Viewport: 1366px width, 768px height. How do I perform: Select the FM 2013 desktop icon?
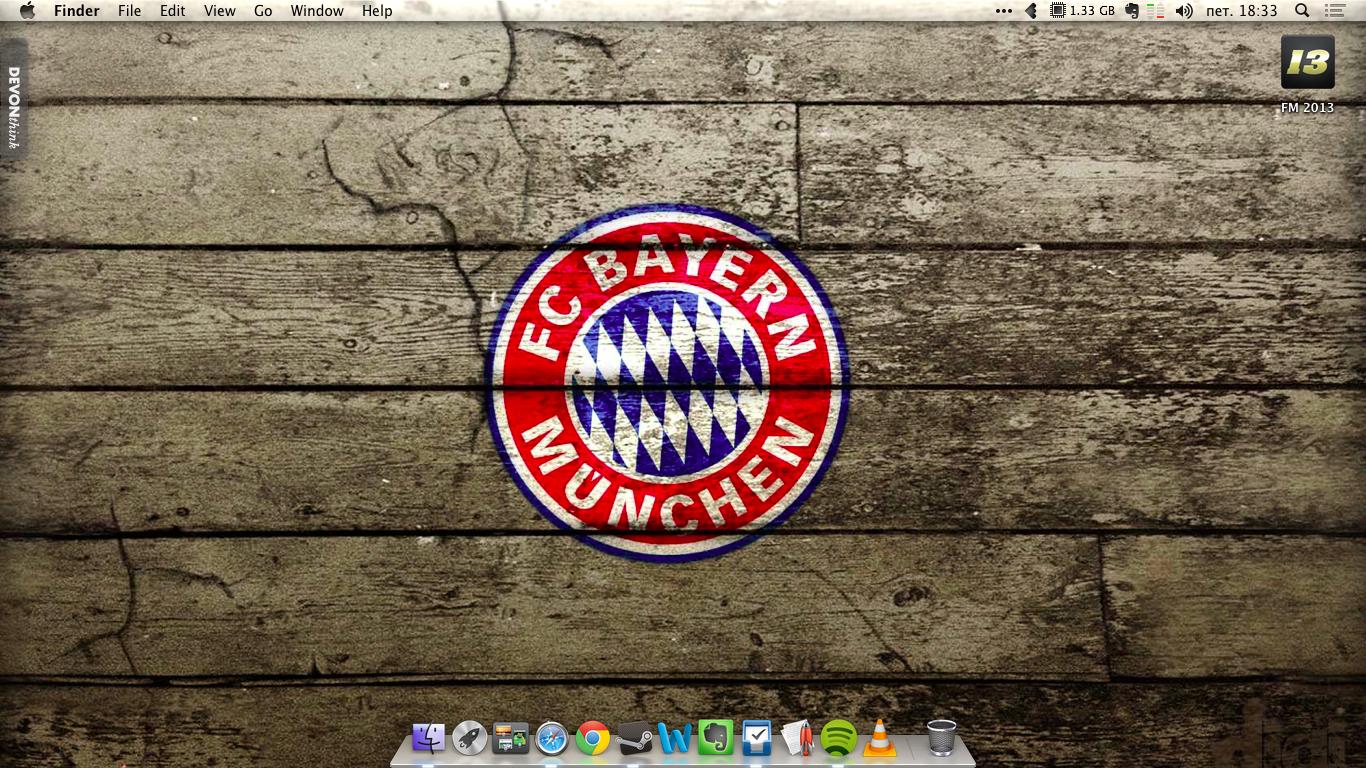[x=1307, y=64]
